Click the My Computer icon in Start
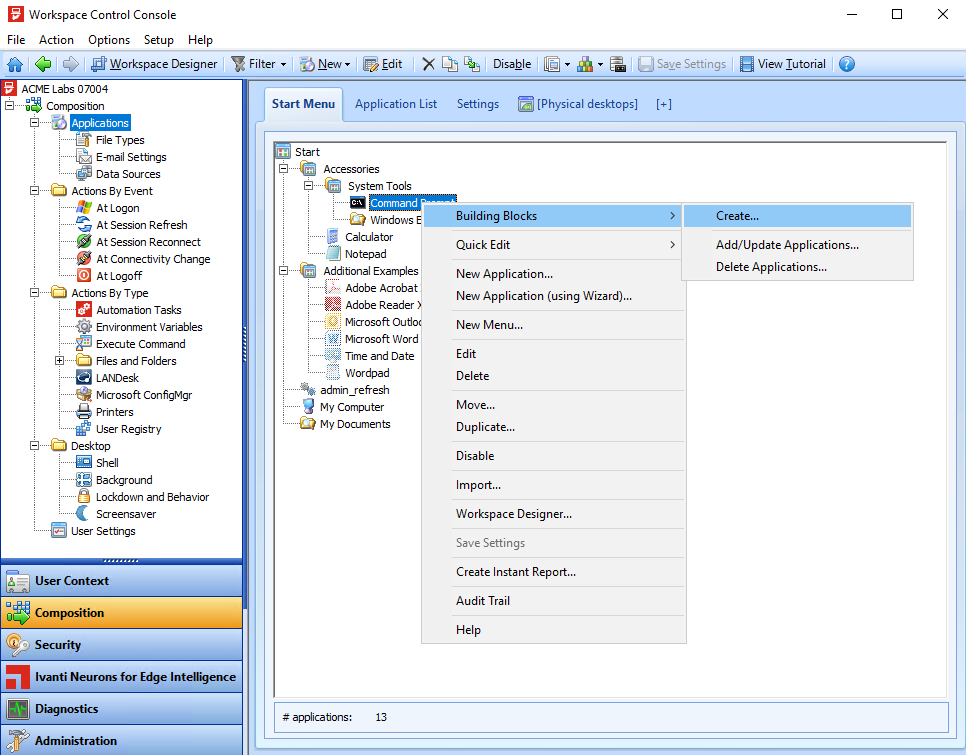Image resolution: width=966 pixels, height=755 pixels. click(x=308, y=407)
